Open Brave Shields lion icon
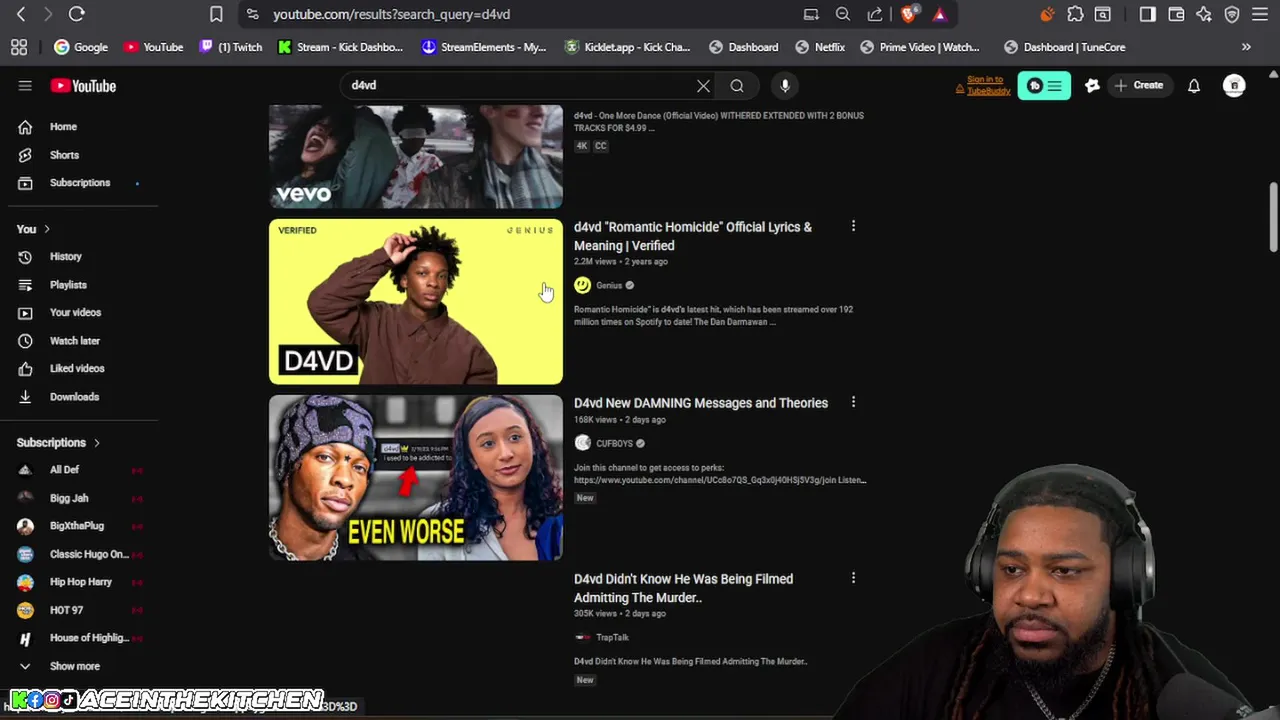 (908, 14)
